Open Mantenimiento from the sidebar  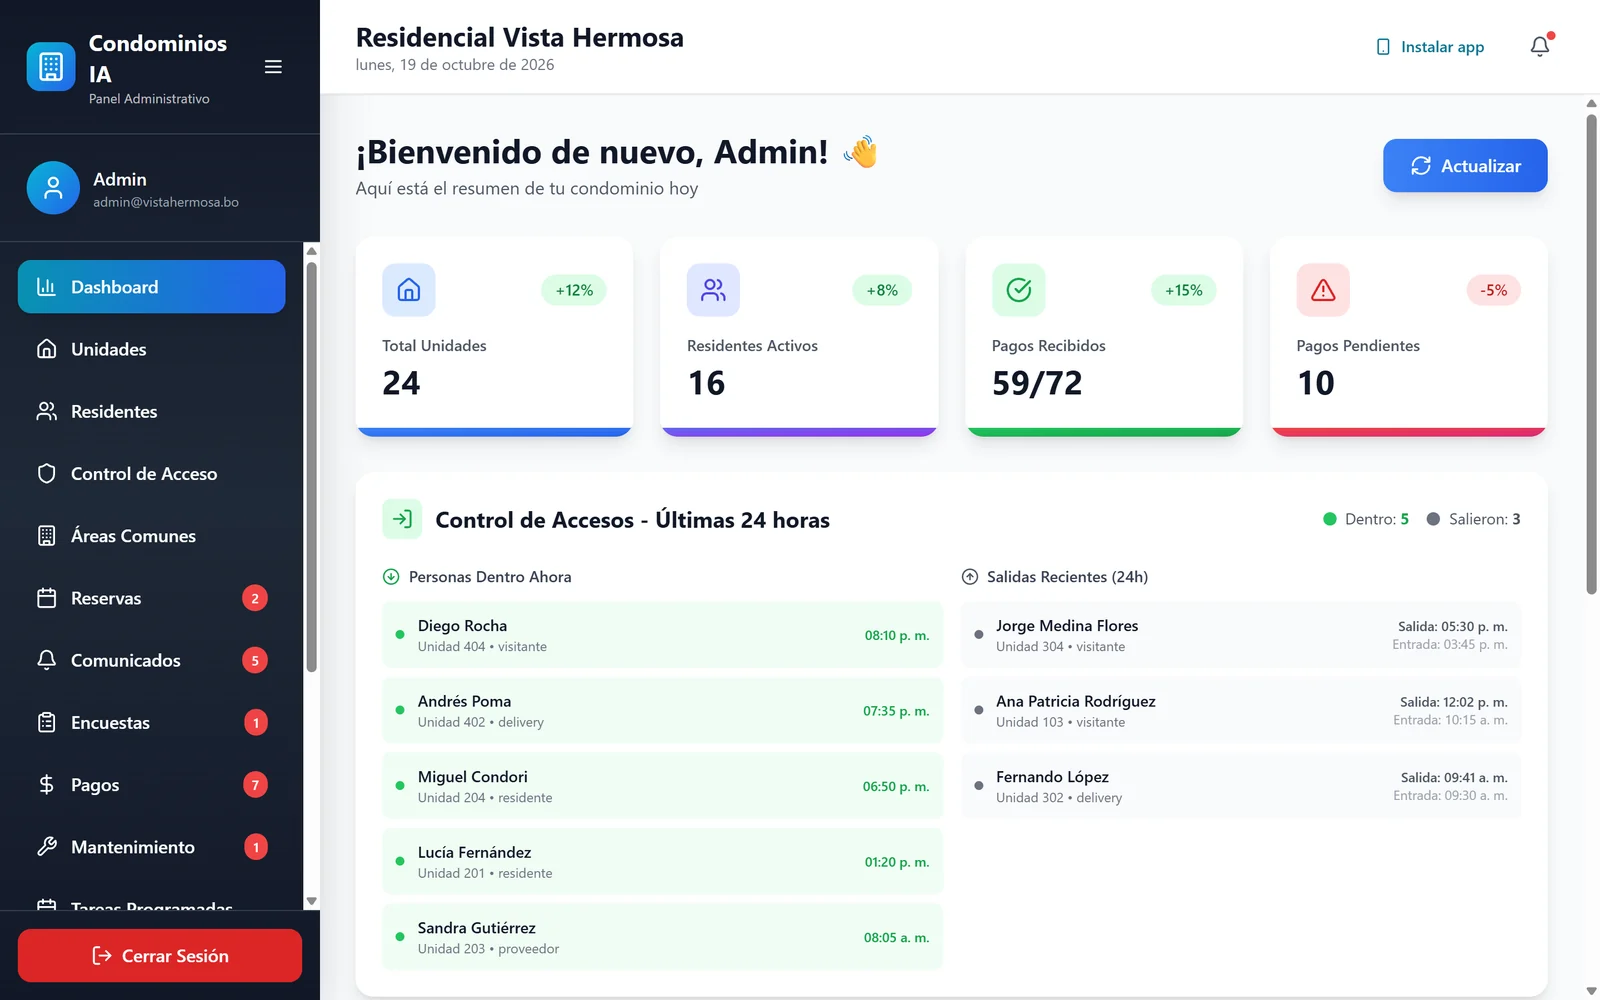point(151,847)
